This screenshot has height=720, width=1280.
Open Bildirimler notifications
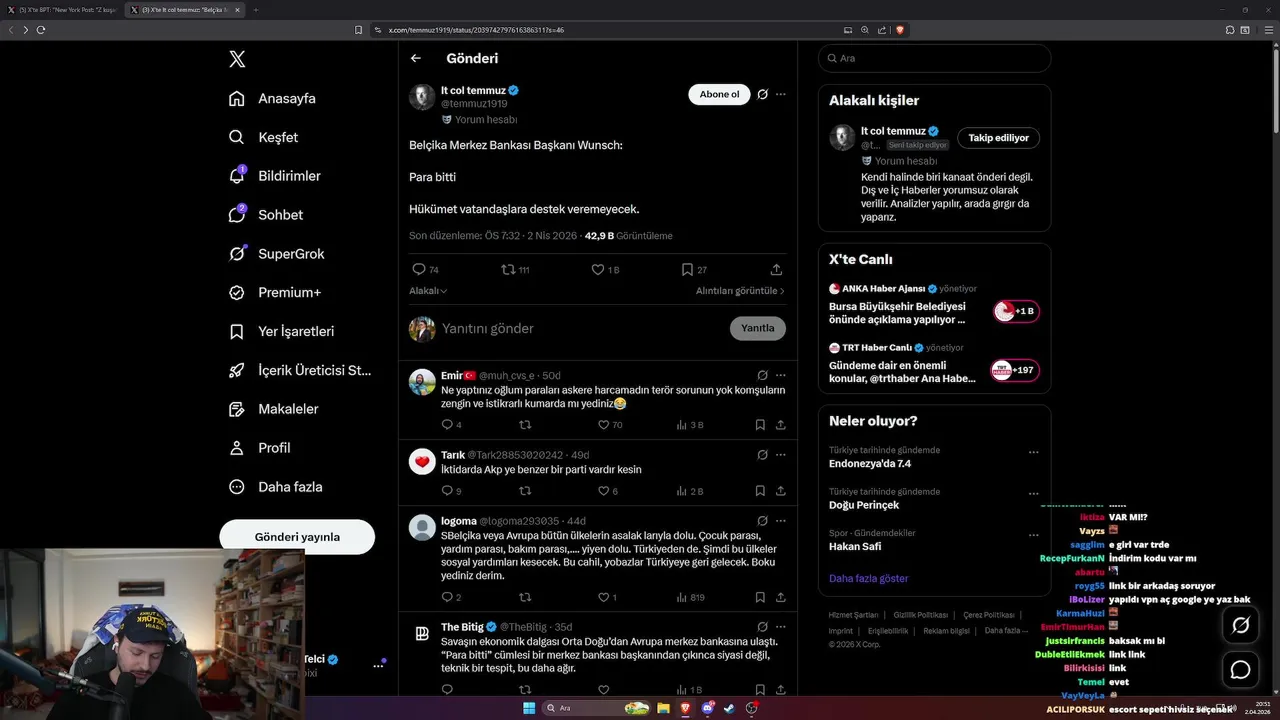(275, 176)
